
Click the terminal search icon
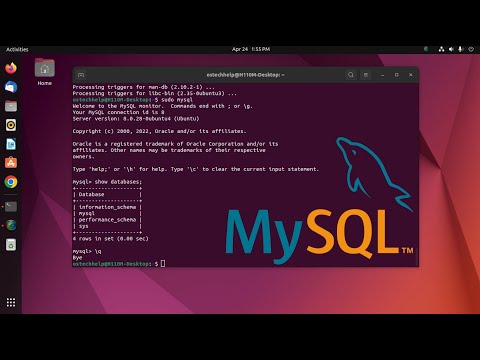tap(351, 75)
